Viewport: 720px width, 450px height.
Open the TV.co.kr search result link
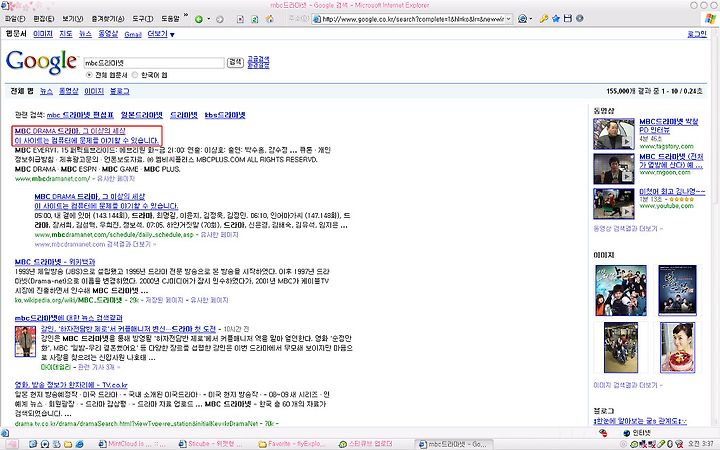(x=71, y=385)
